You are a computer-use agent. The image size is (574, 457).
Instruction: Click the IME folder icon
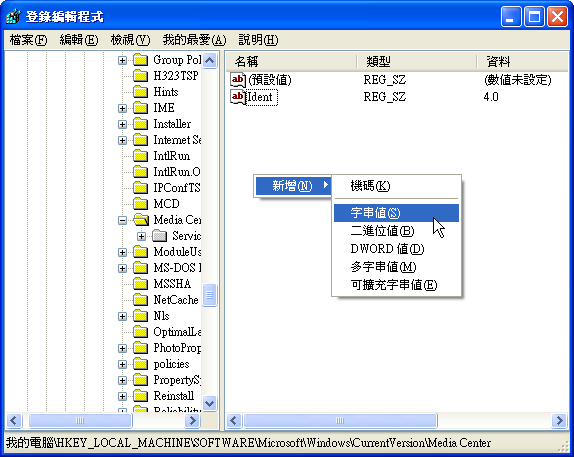point(141,108)
